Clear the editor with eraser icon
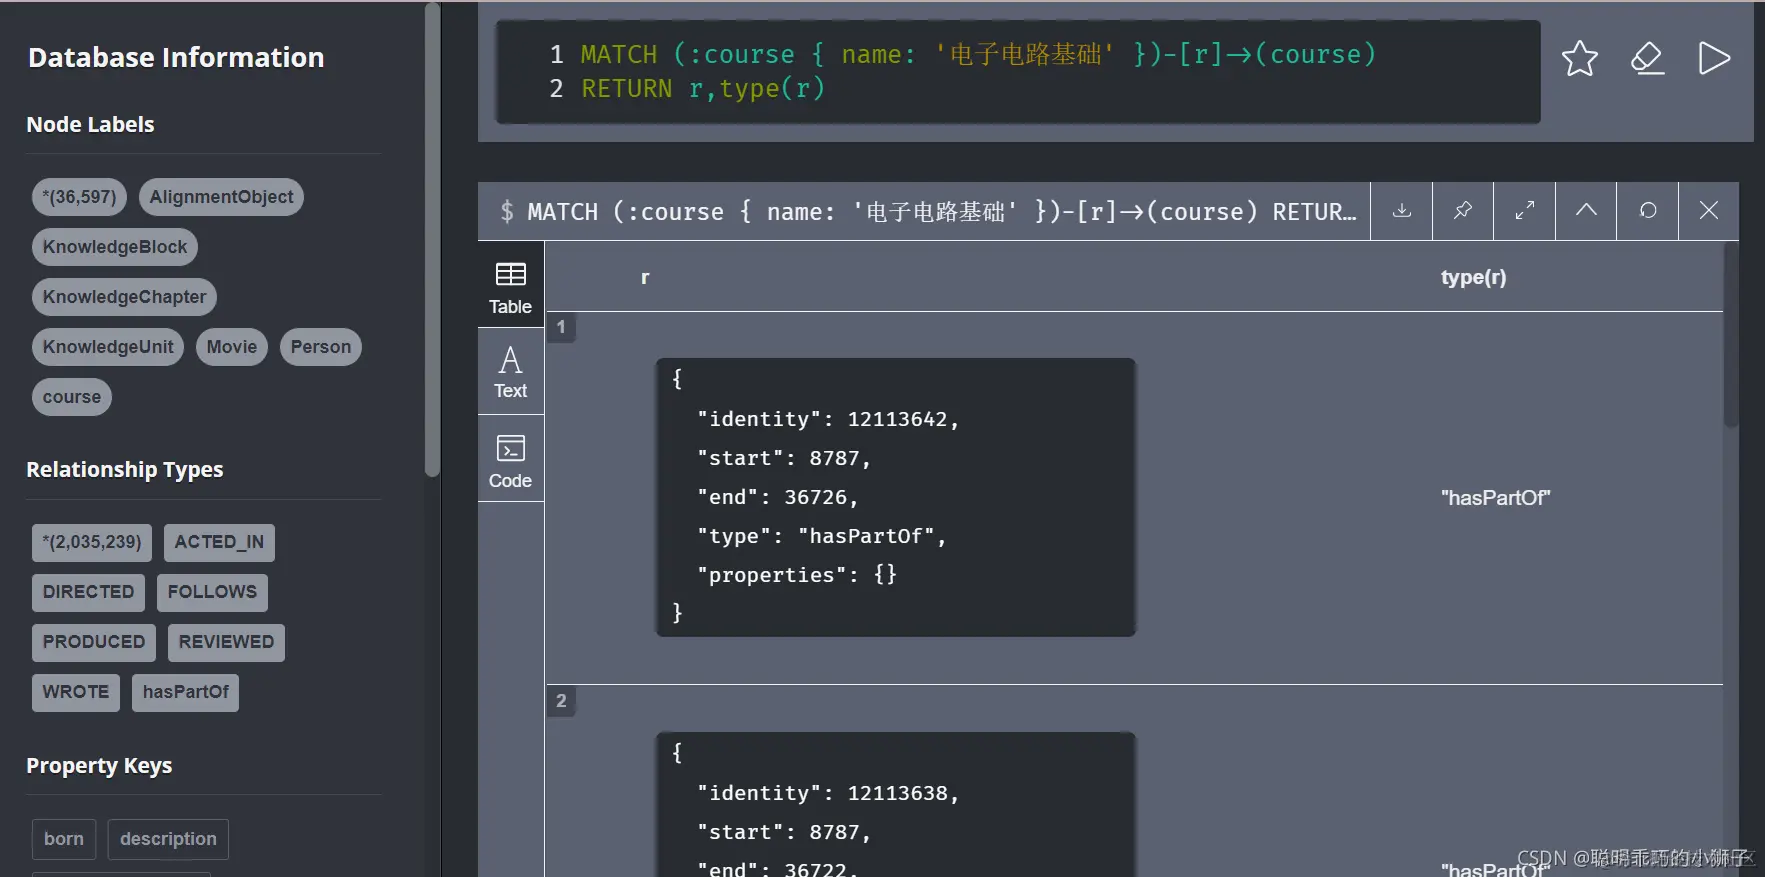Image resolution: width=1765 pixels, height=877 pixels. coord(1647,58)
